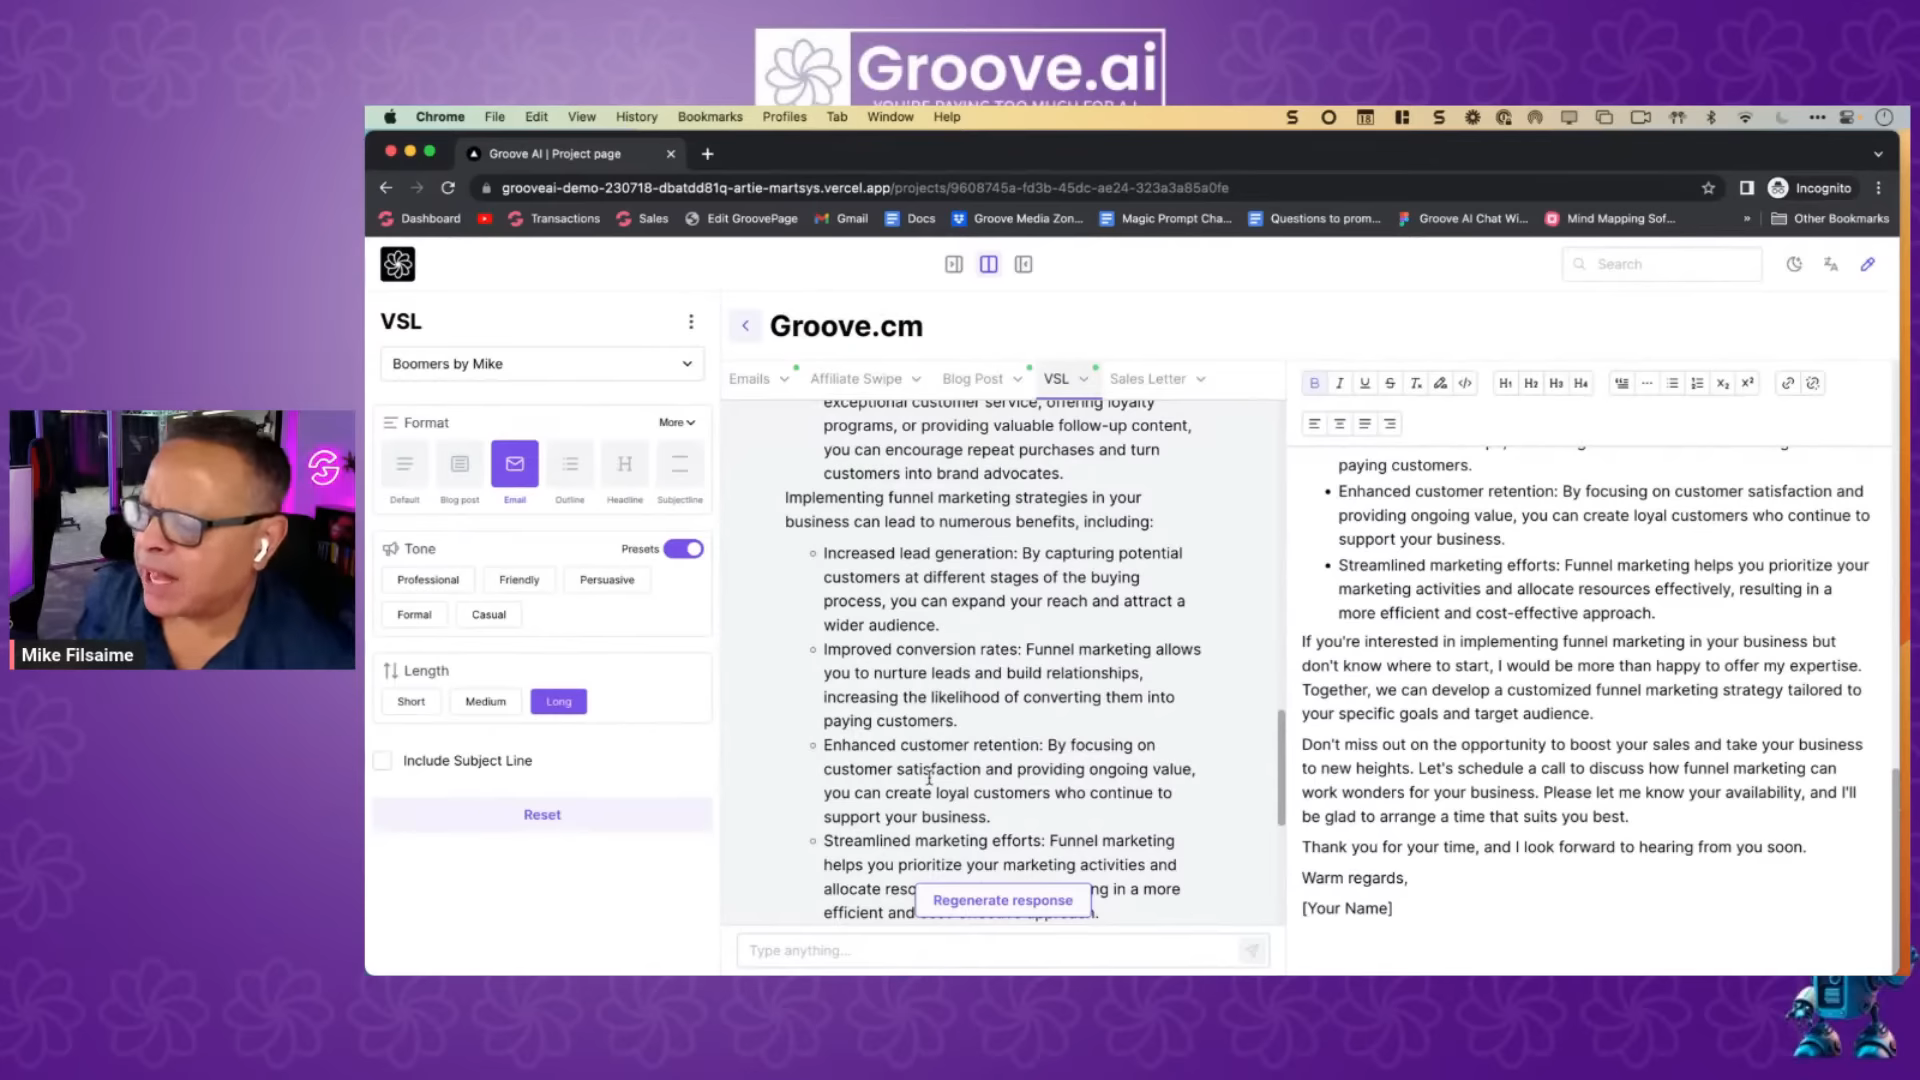Align text to the right
The height and width of the screenshot is (1080, 1920).
pyautogui.click(x=1390, y=424)
